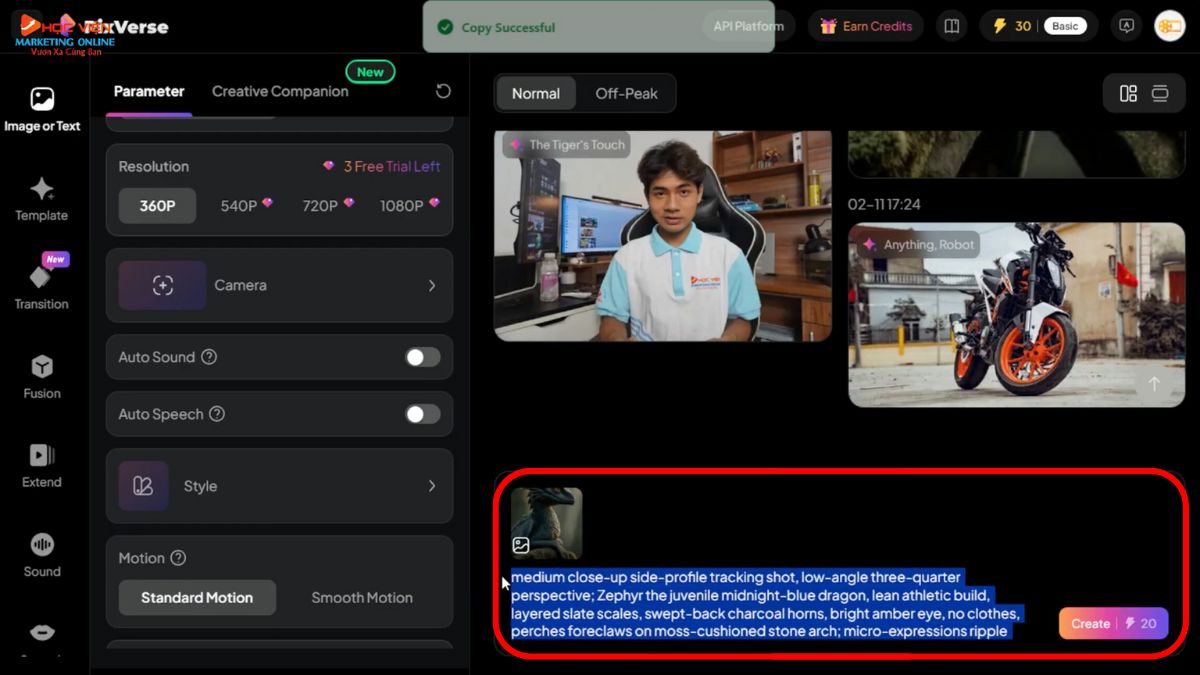Click the image upload icon under dragon thumbnail

coord(521,546)
